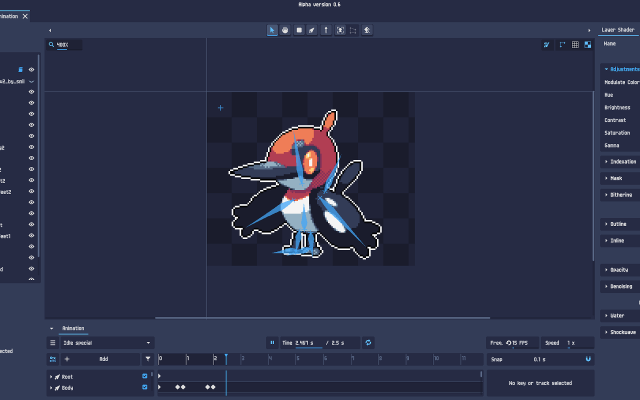Collapse left panel with toolbar left arrow

(x=50, y=30)
